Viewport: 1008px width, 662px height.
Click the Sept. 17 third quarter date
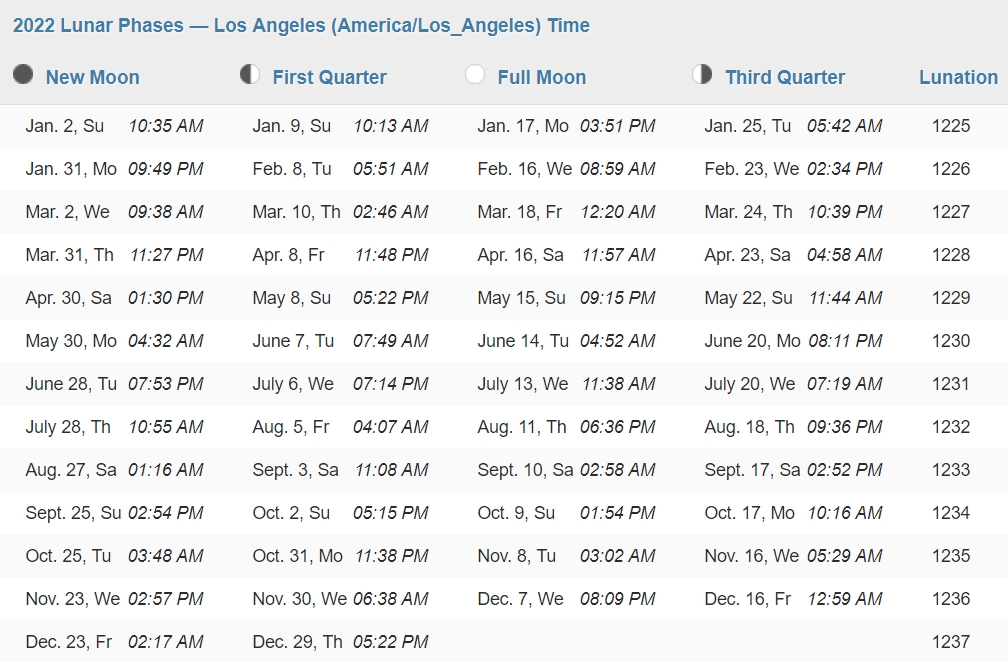click(752, 470)
